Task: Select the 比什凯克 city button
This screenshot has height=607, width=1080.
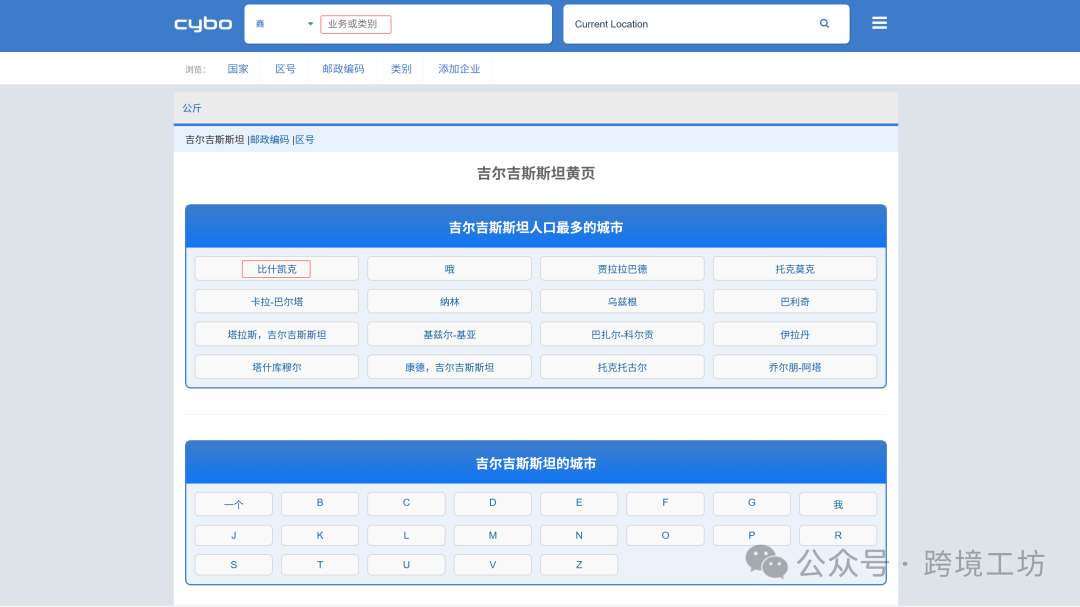Action: click(x=276, y=268)
